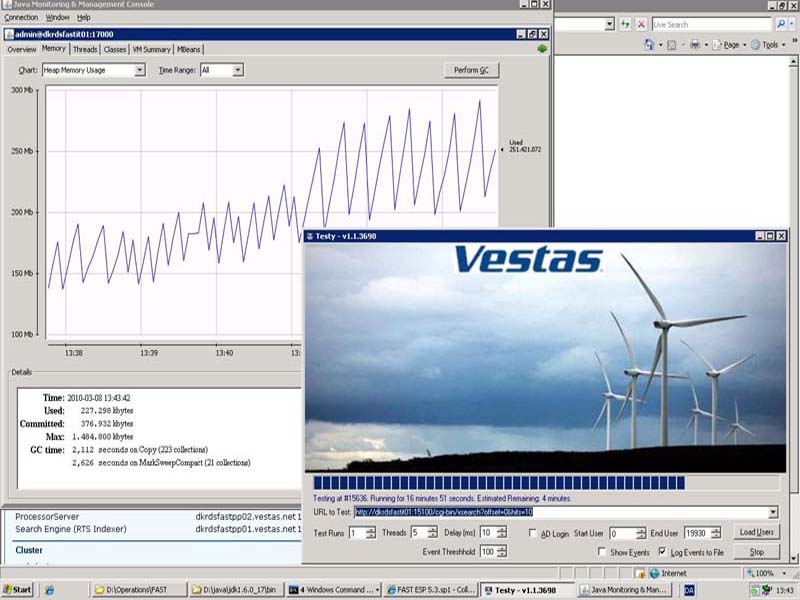
Task: Switch to the D:\Operations\FAST taskbar window
Action: (139, 590)
